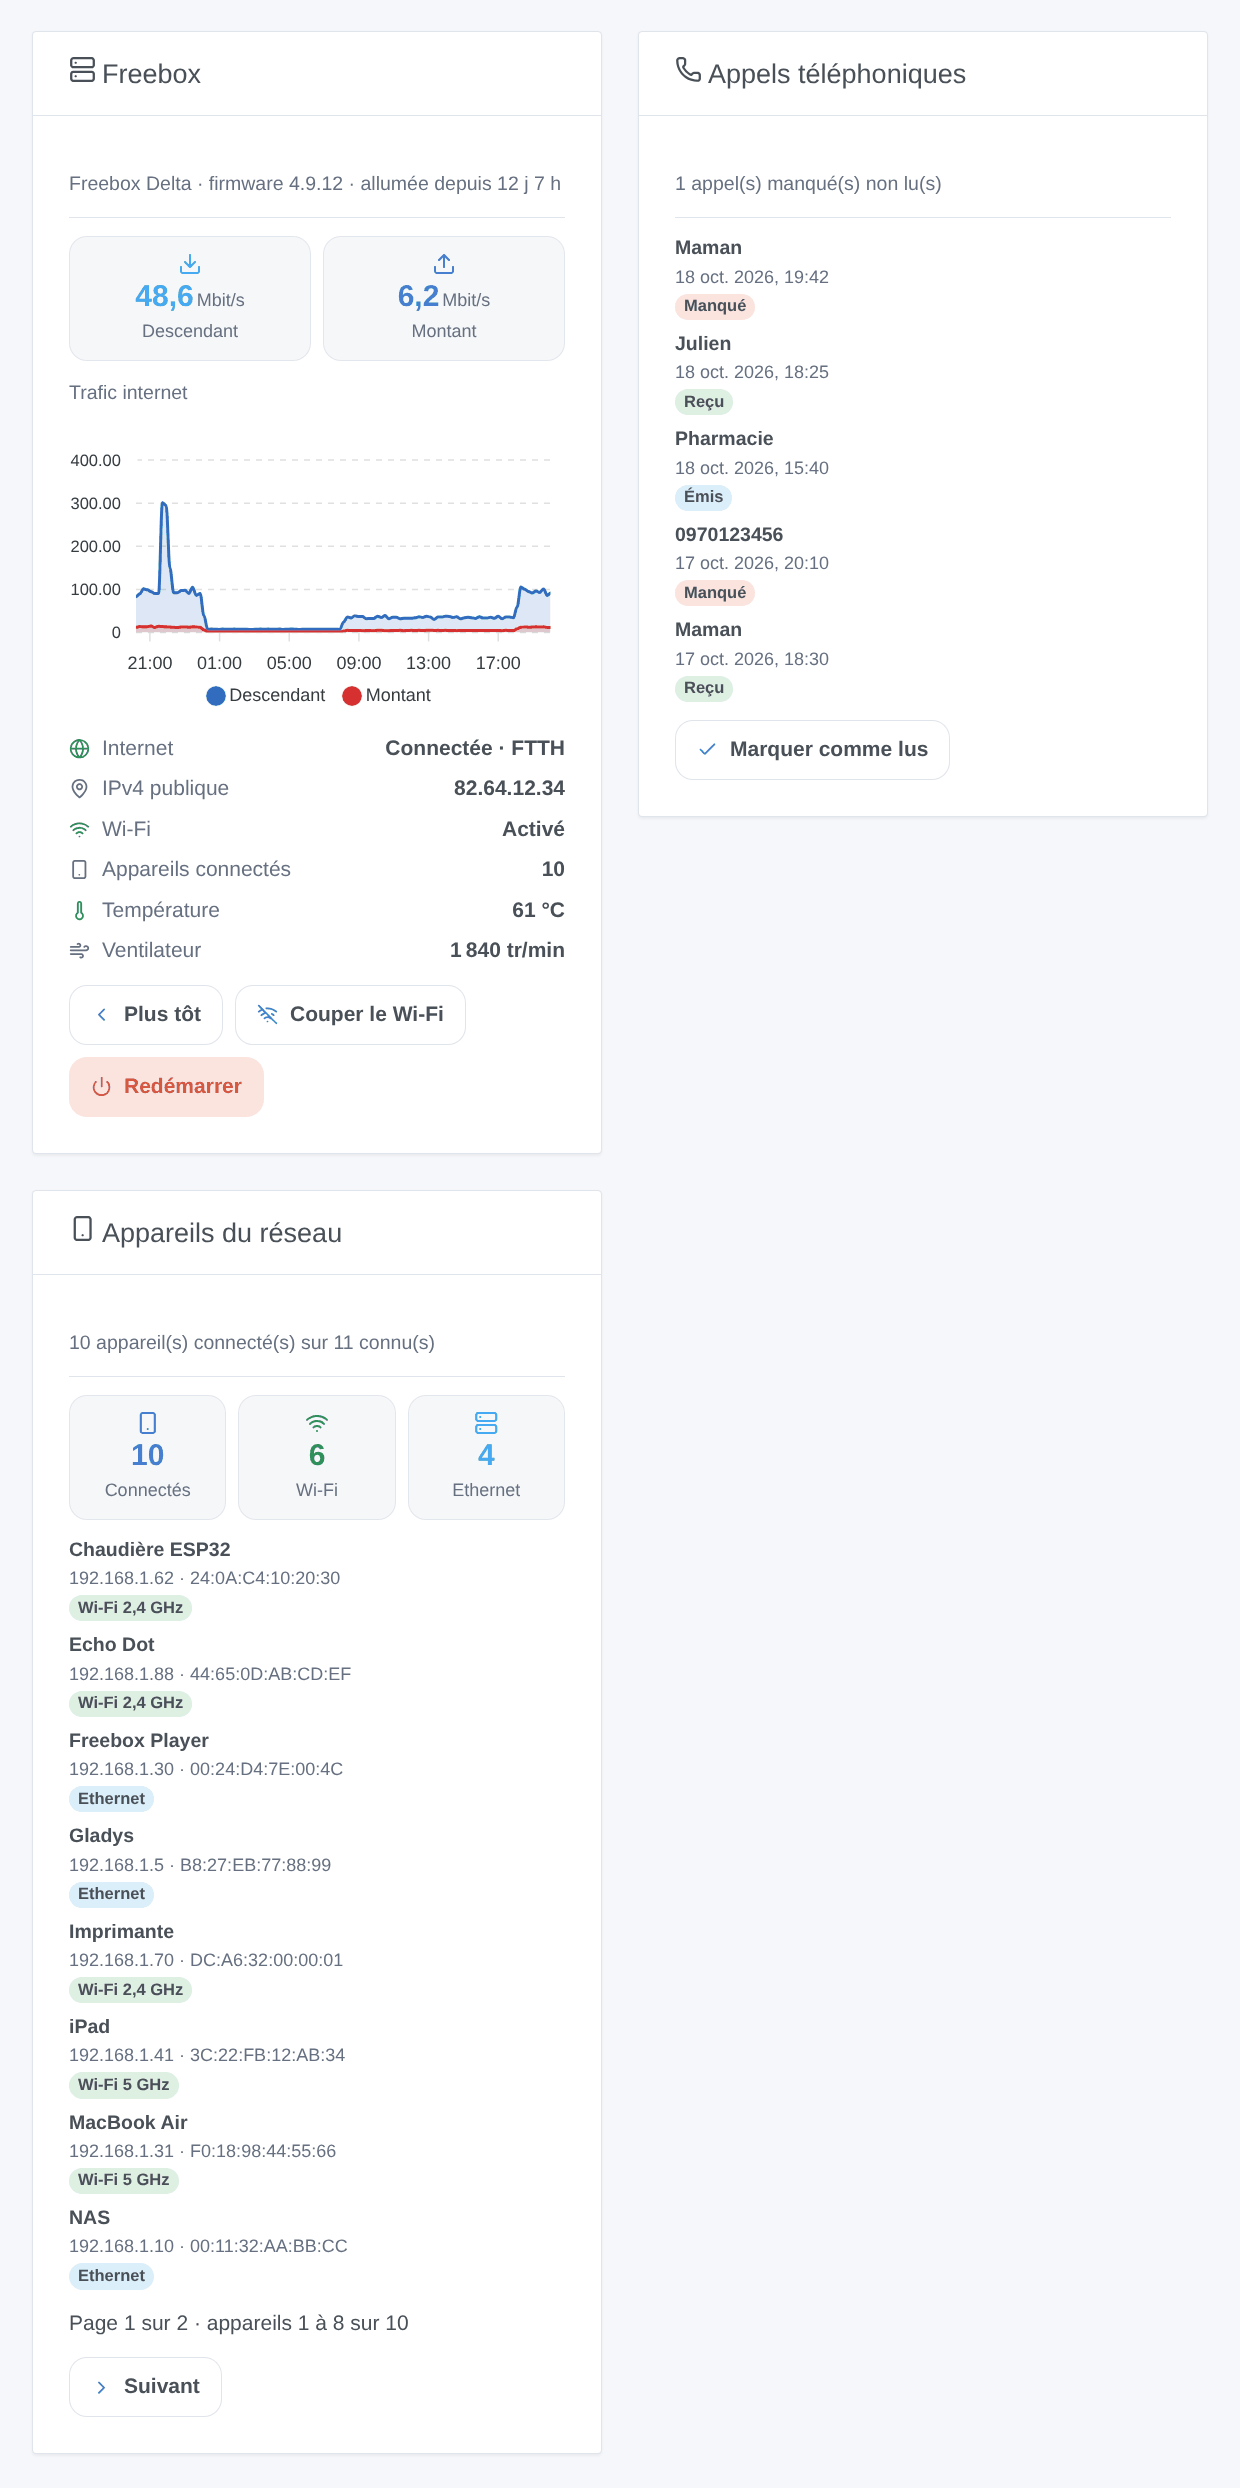Click the Gladys device name
Viewport: 1240px width, 2488px height.
tap(101, 1836)
